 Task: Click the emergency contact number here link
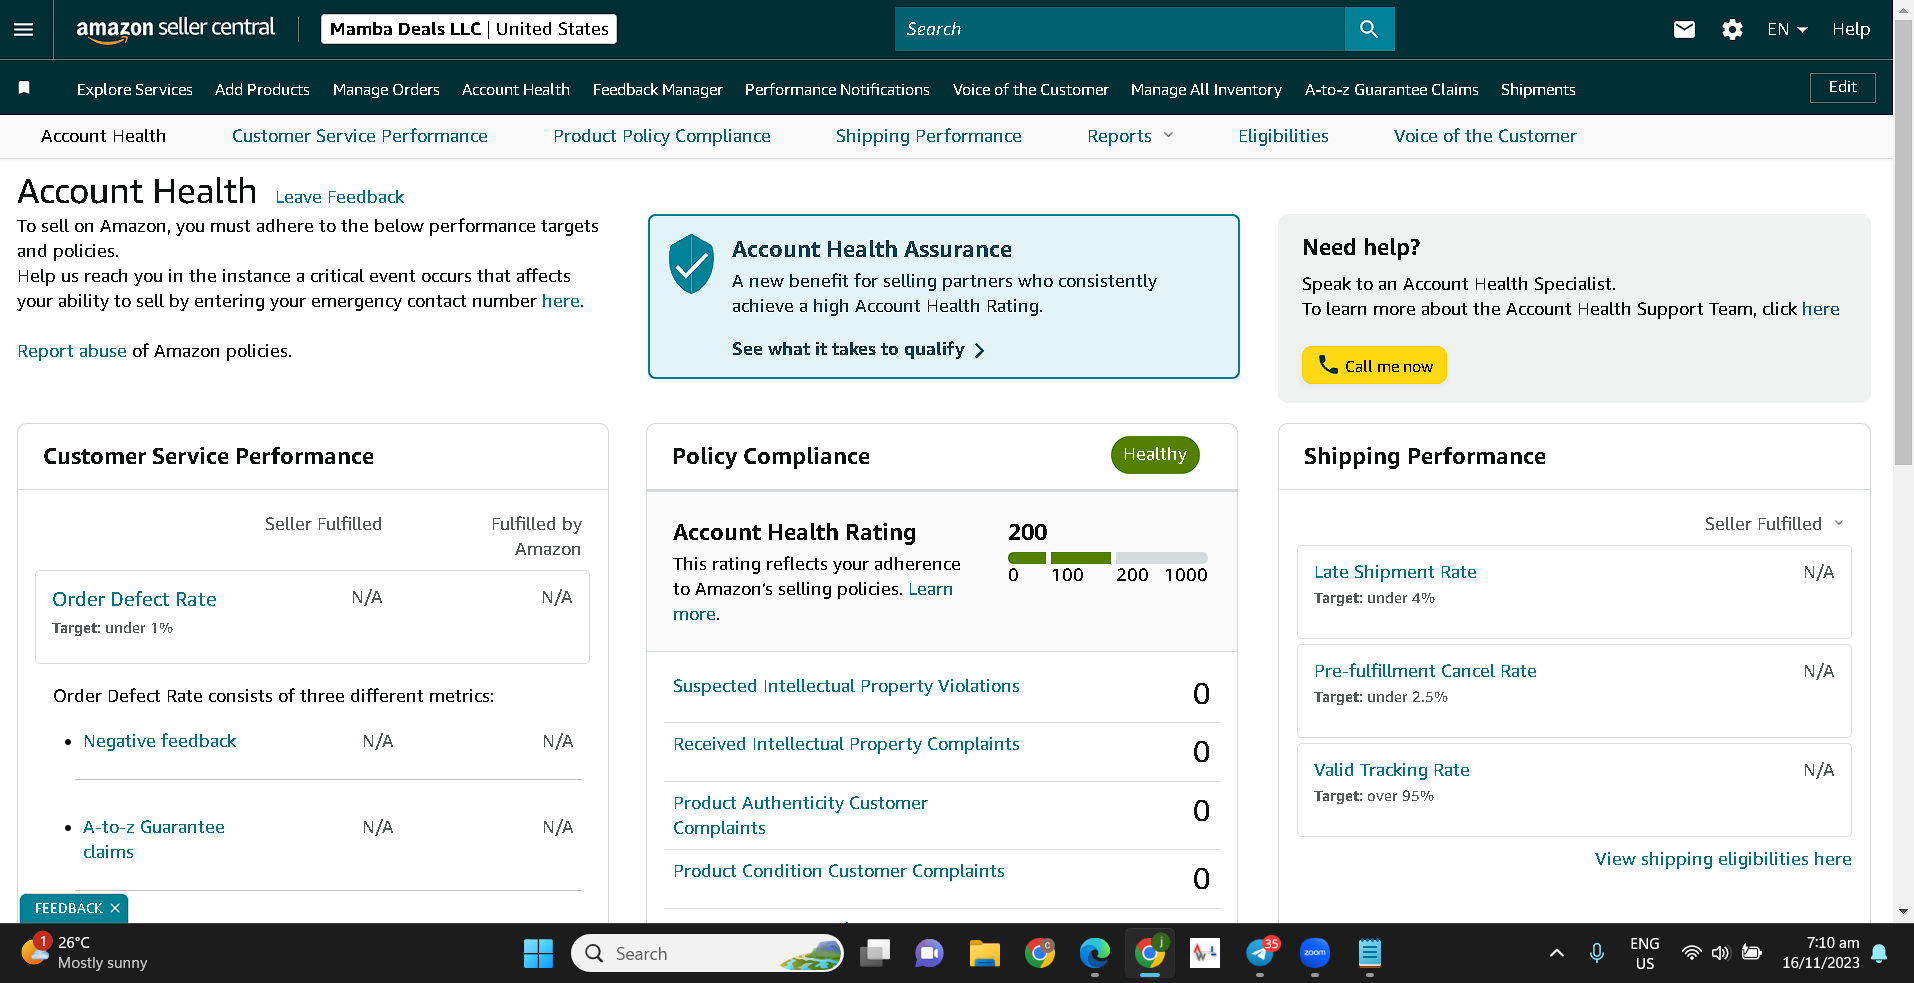tap(561, 301)
